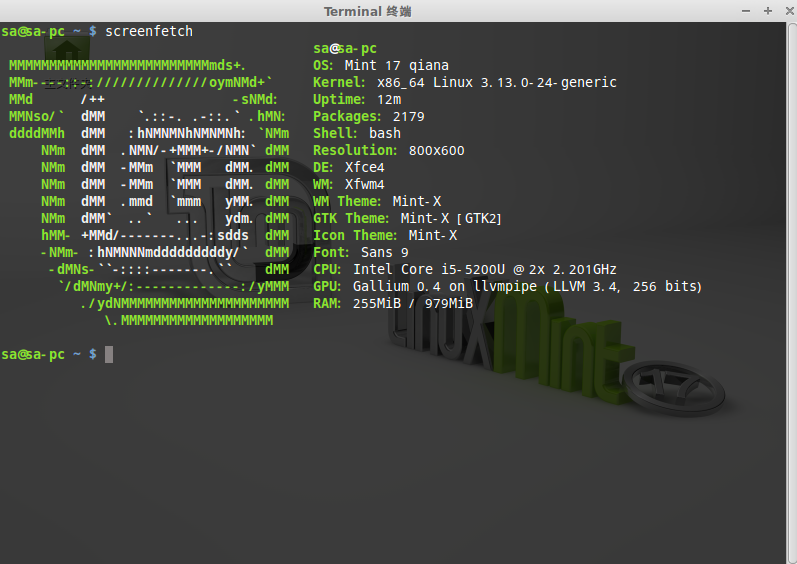This screenshot has width=797, height=564.
Task: Click the Terminal title bar text
Action: (x=367, y=11)
